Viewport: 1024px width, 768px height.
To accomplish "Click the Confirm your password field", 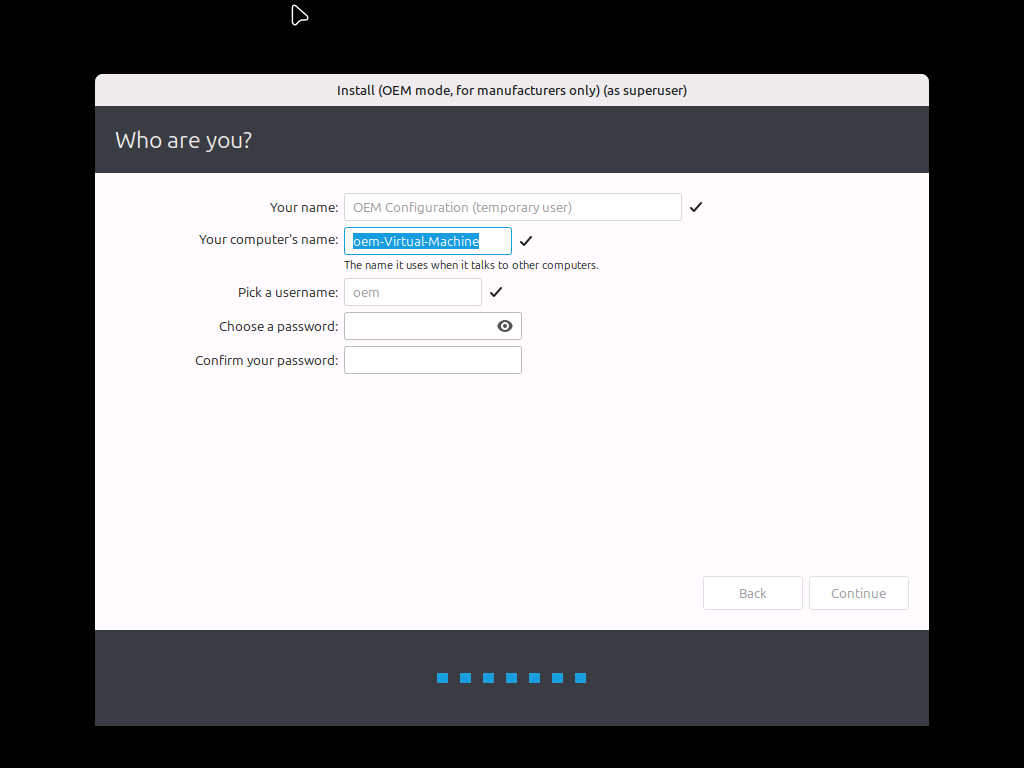I will tap(432, 360).
